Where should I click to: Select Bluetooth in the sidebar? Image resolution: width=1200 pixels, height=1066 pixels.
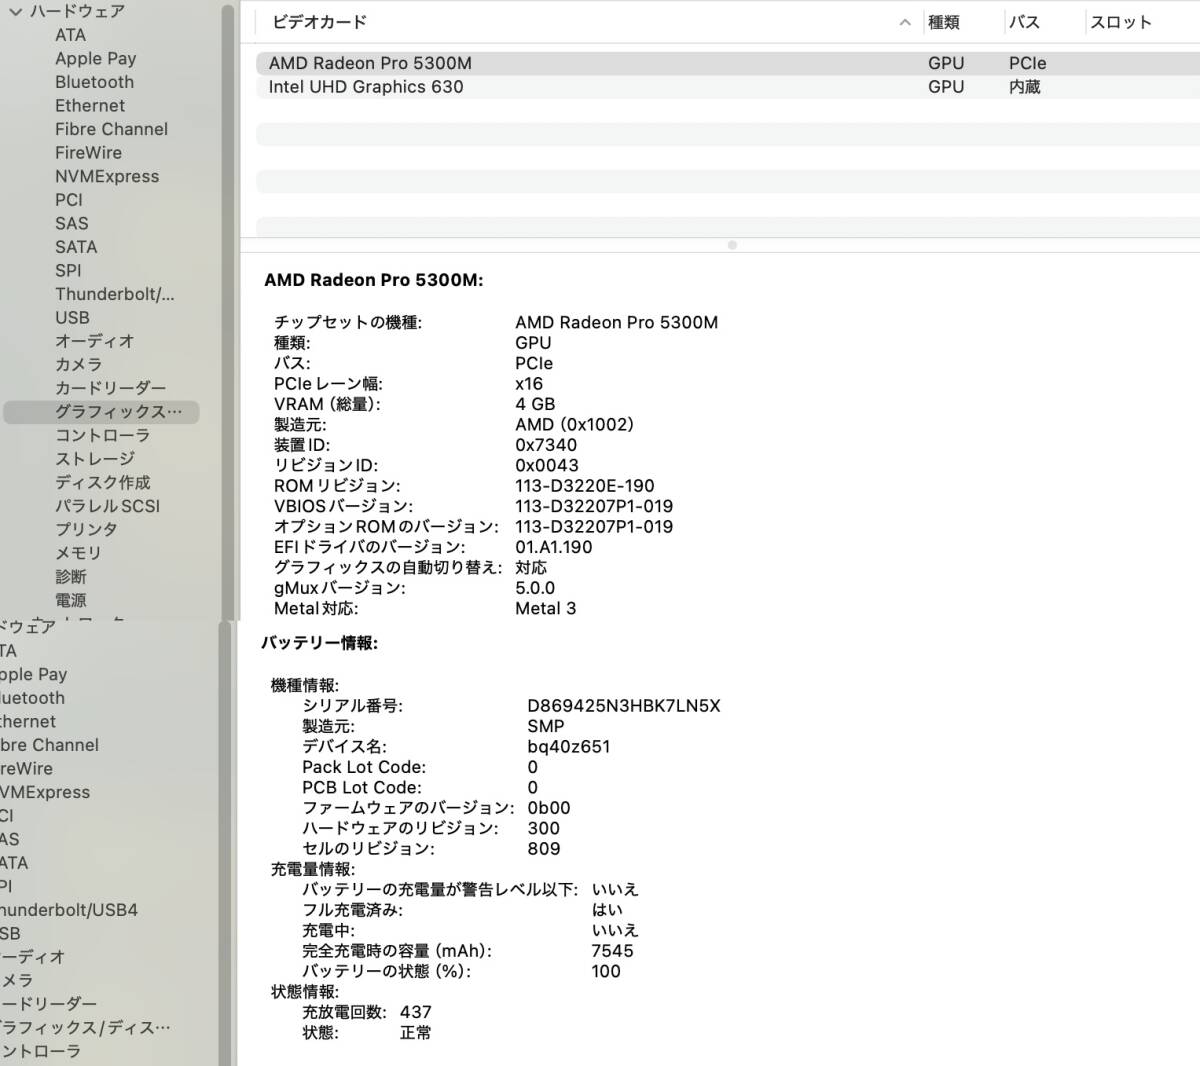coord(94,82)
